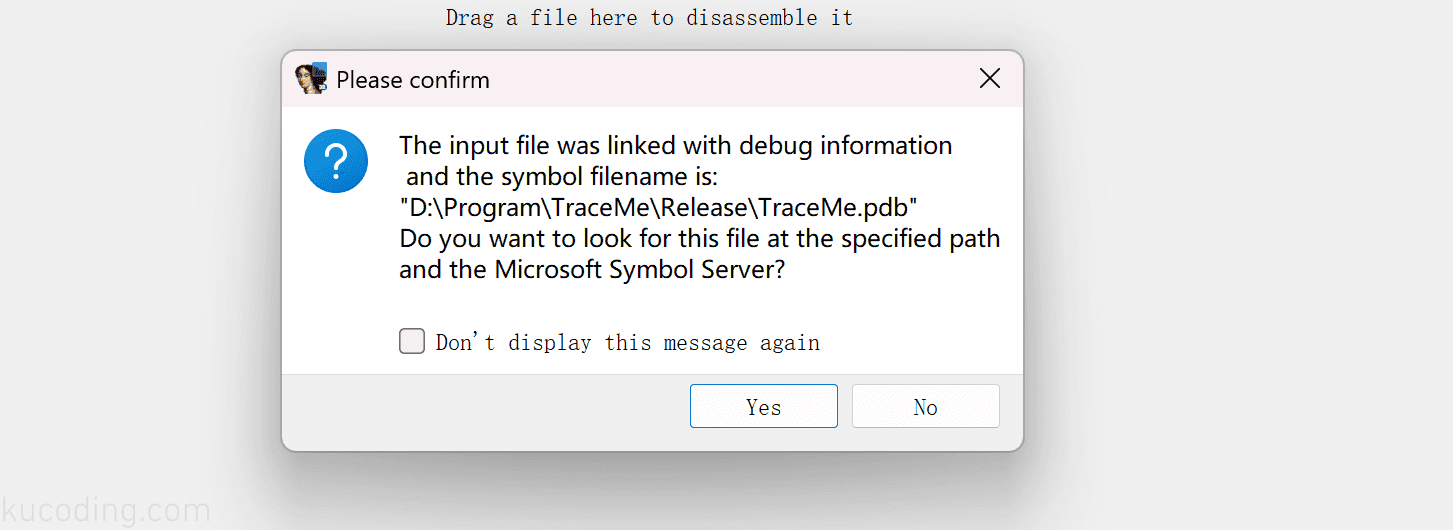Click the "Please confirm" title text
Screen dimensions: 1453x530
[x=413, y=80]
